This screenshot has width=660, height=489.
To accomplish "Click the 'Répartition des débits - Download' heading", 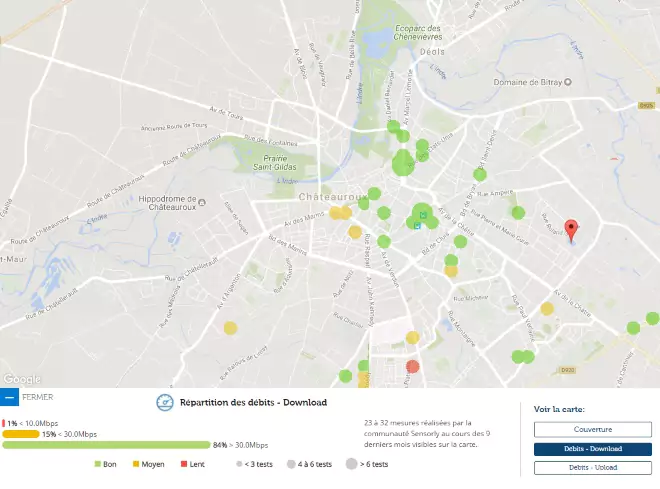I will click(253, 402).
